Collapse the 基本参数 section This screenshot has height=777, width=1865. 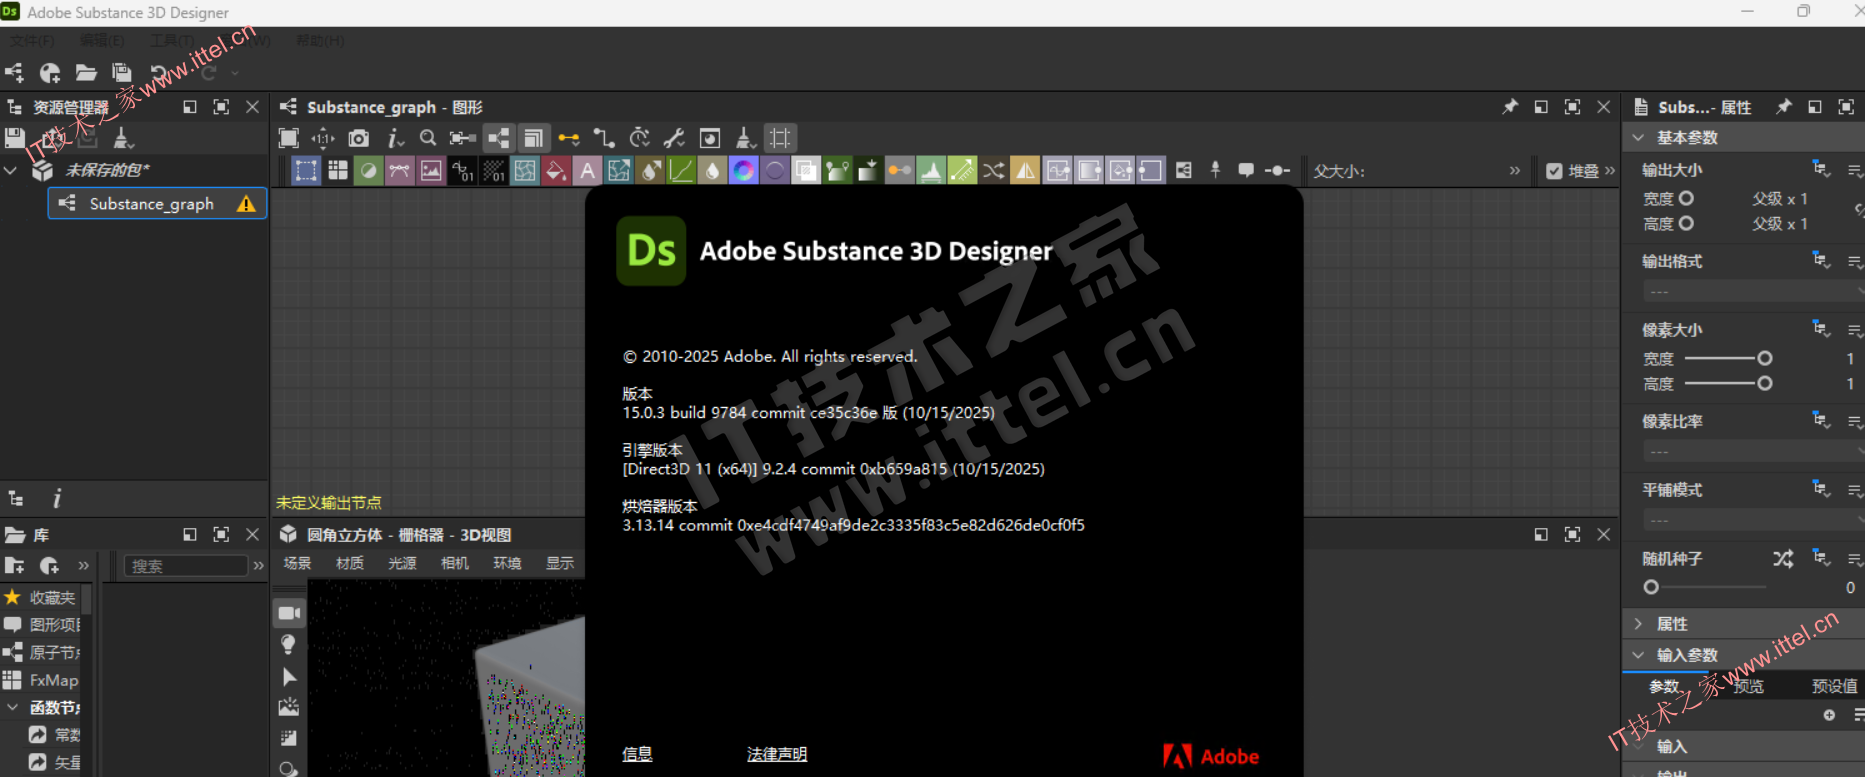tap(1638, 138)
